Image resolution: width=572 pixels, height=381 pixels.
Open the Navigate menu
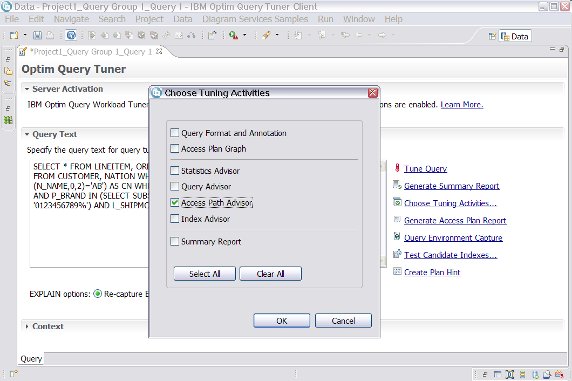point(72,19)
